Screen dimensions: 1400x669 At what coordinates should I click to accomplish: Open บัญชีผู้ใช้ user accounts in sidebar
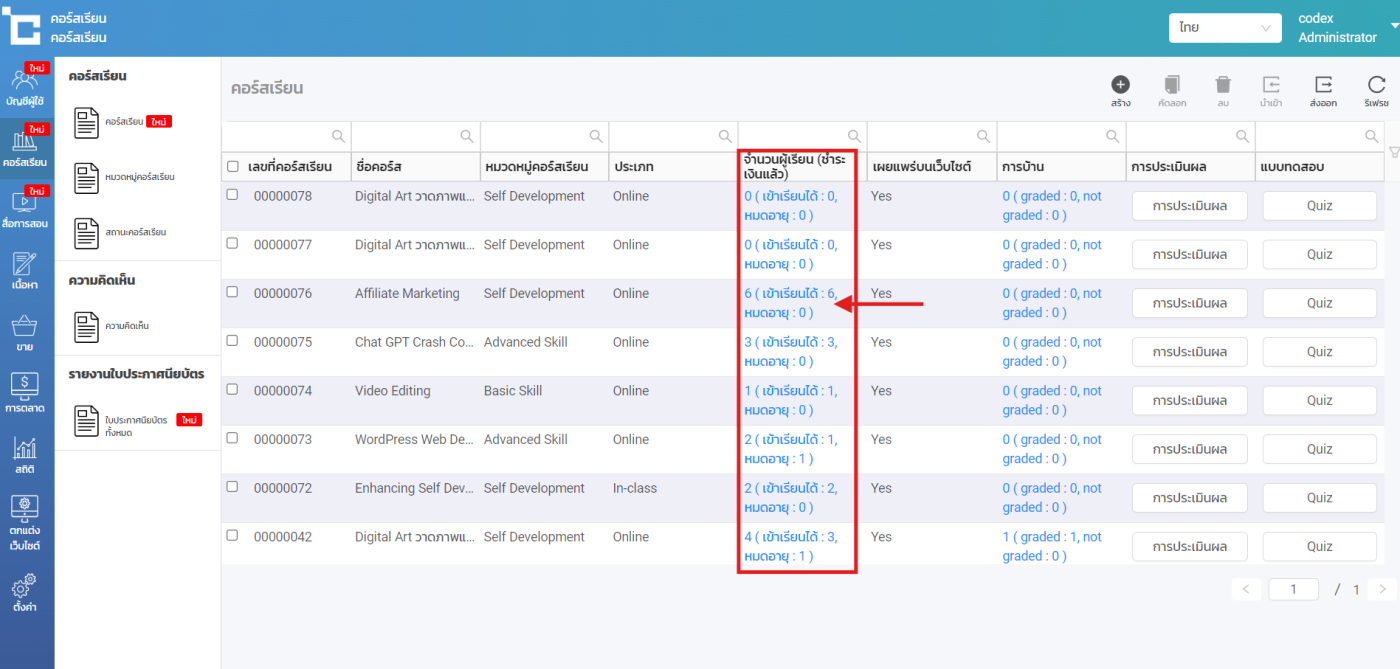point(26,87)
